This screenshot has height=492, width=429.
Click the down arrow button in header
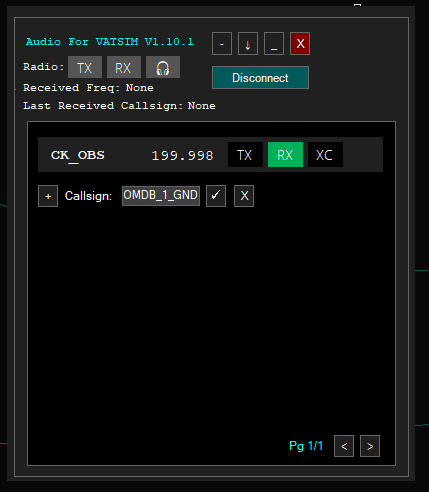pyautogui.click(x=248, y=44)
